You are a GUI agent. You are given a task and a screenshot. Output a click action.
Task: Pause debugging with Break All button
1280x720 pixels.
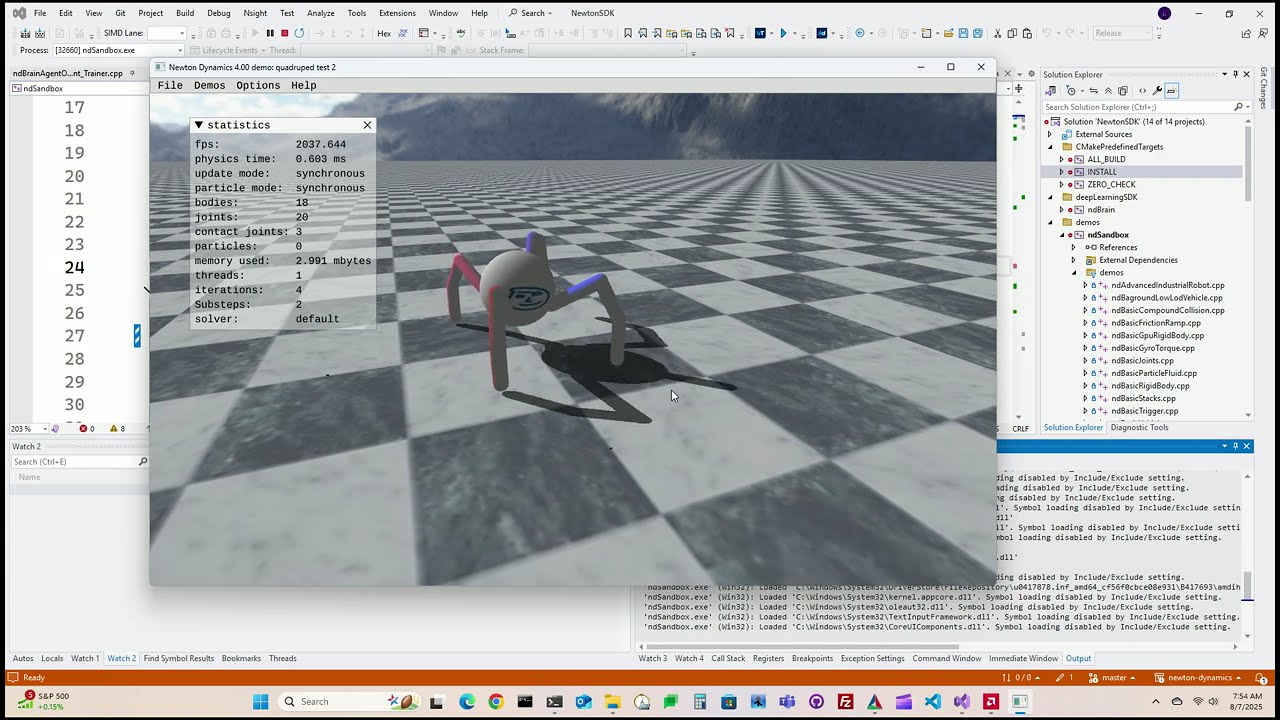tap(270, 33)
